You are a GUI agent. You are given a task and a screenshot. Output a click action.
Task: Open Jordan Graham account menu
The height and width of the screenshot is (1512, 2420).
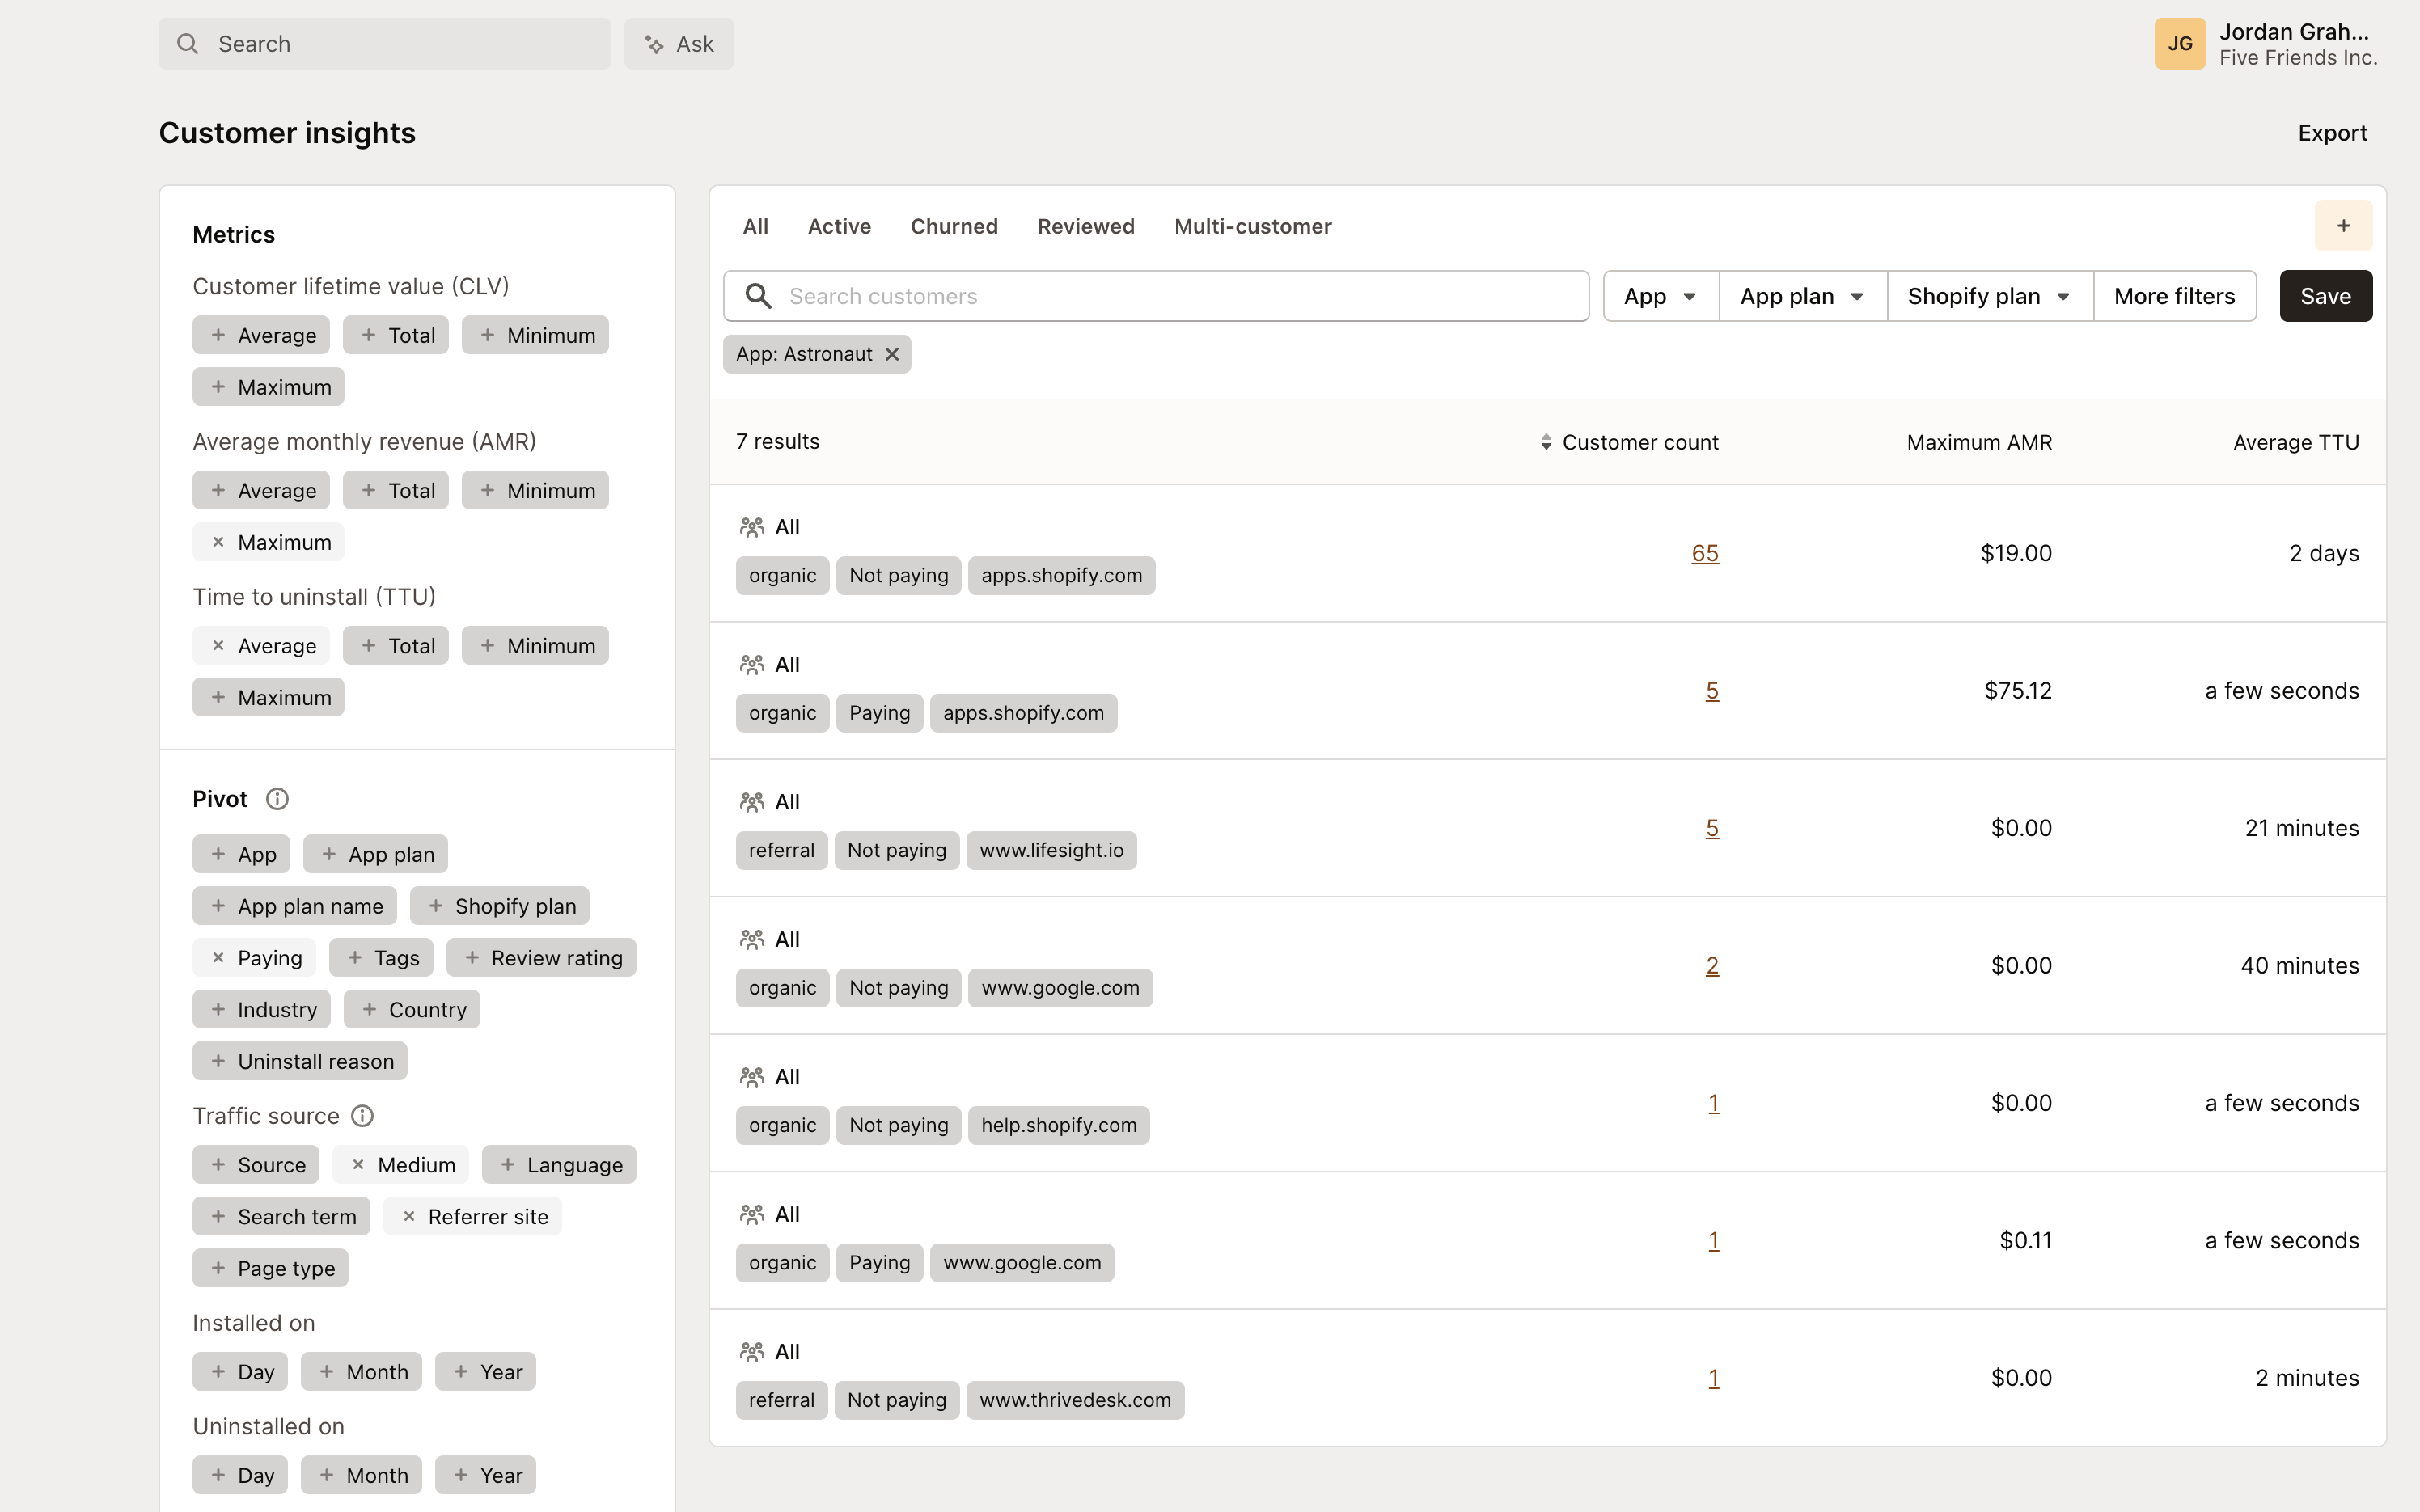click(x=2267, y=44)
